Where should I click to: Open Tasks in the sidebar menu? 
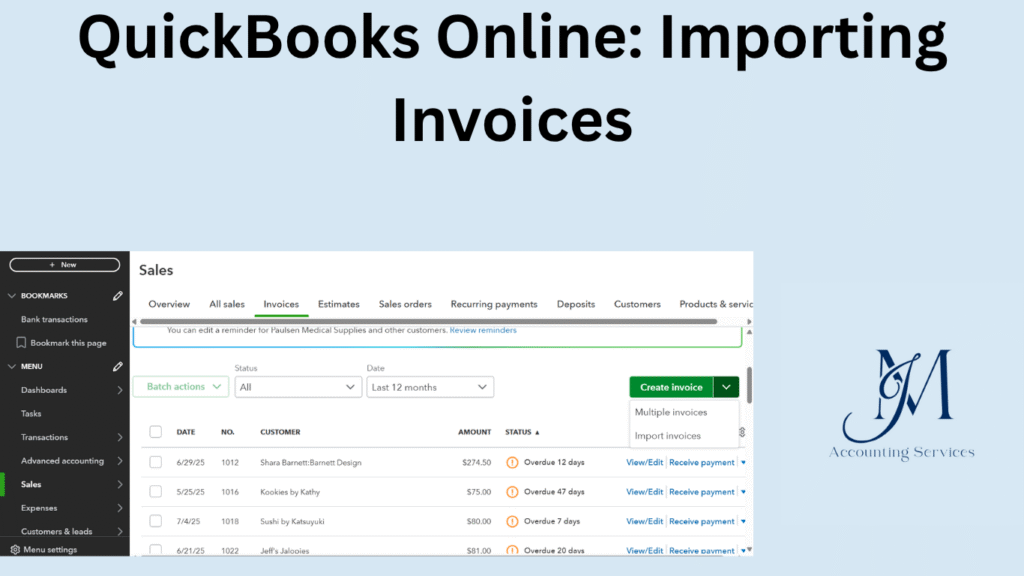(31, 413)
